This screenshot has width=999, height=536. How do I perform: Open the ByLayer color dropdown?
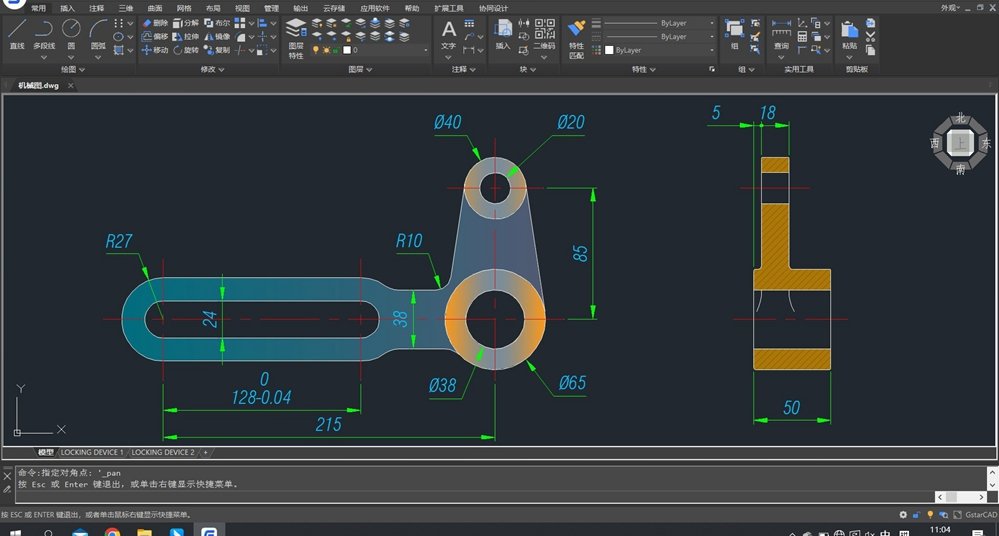point(660,50)
